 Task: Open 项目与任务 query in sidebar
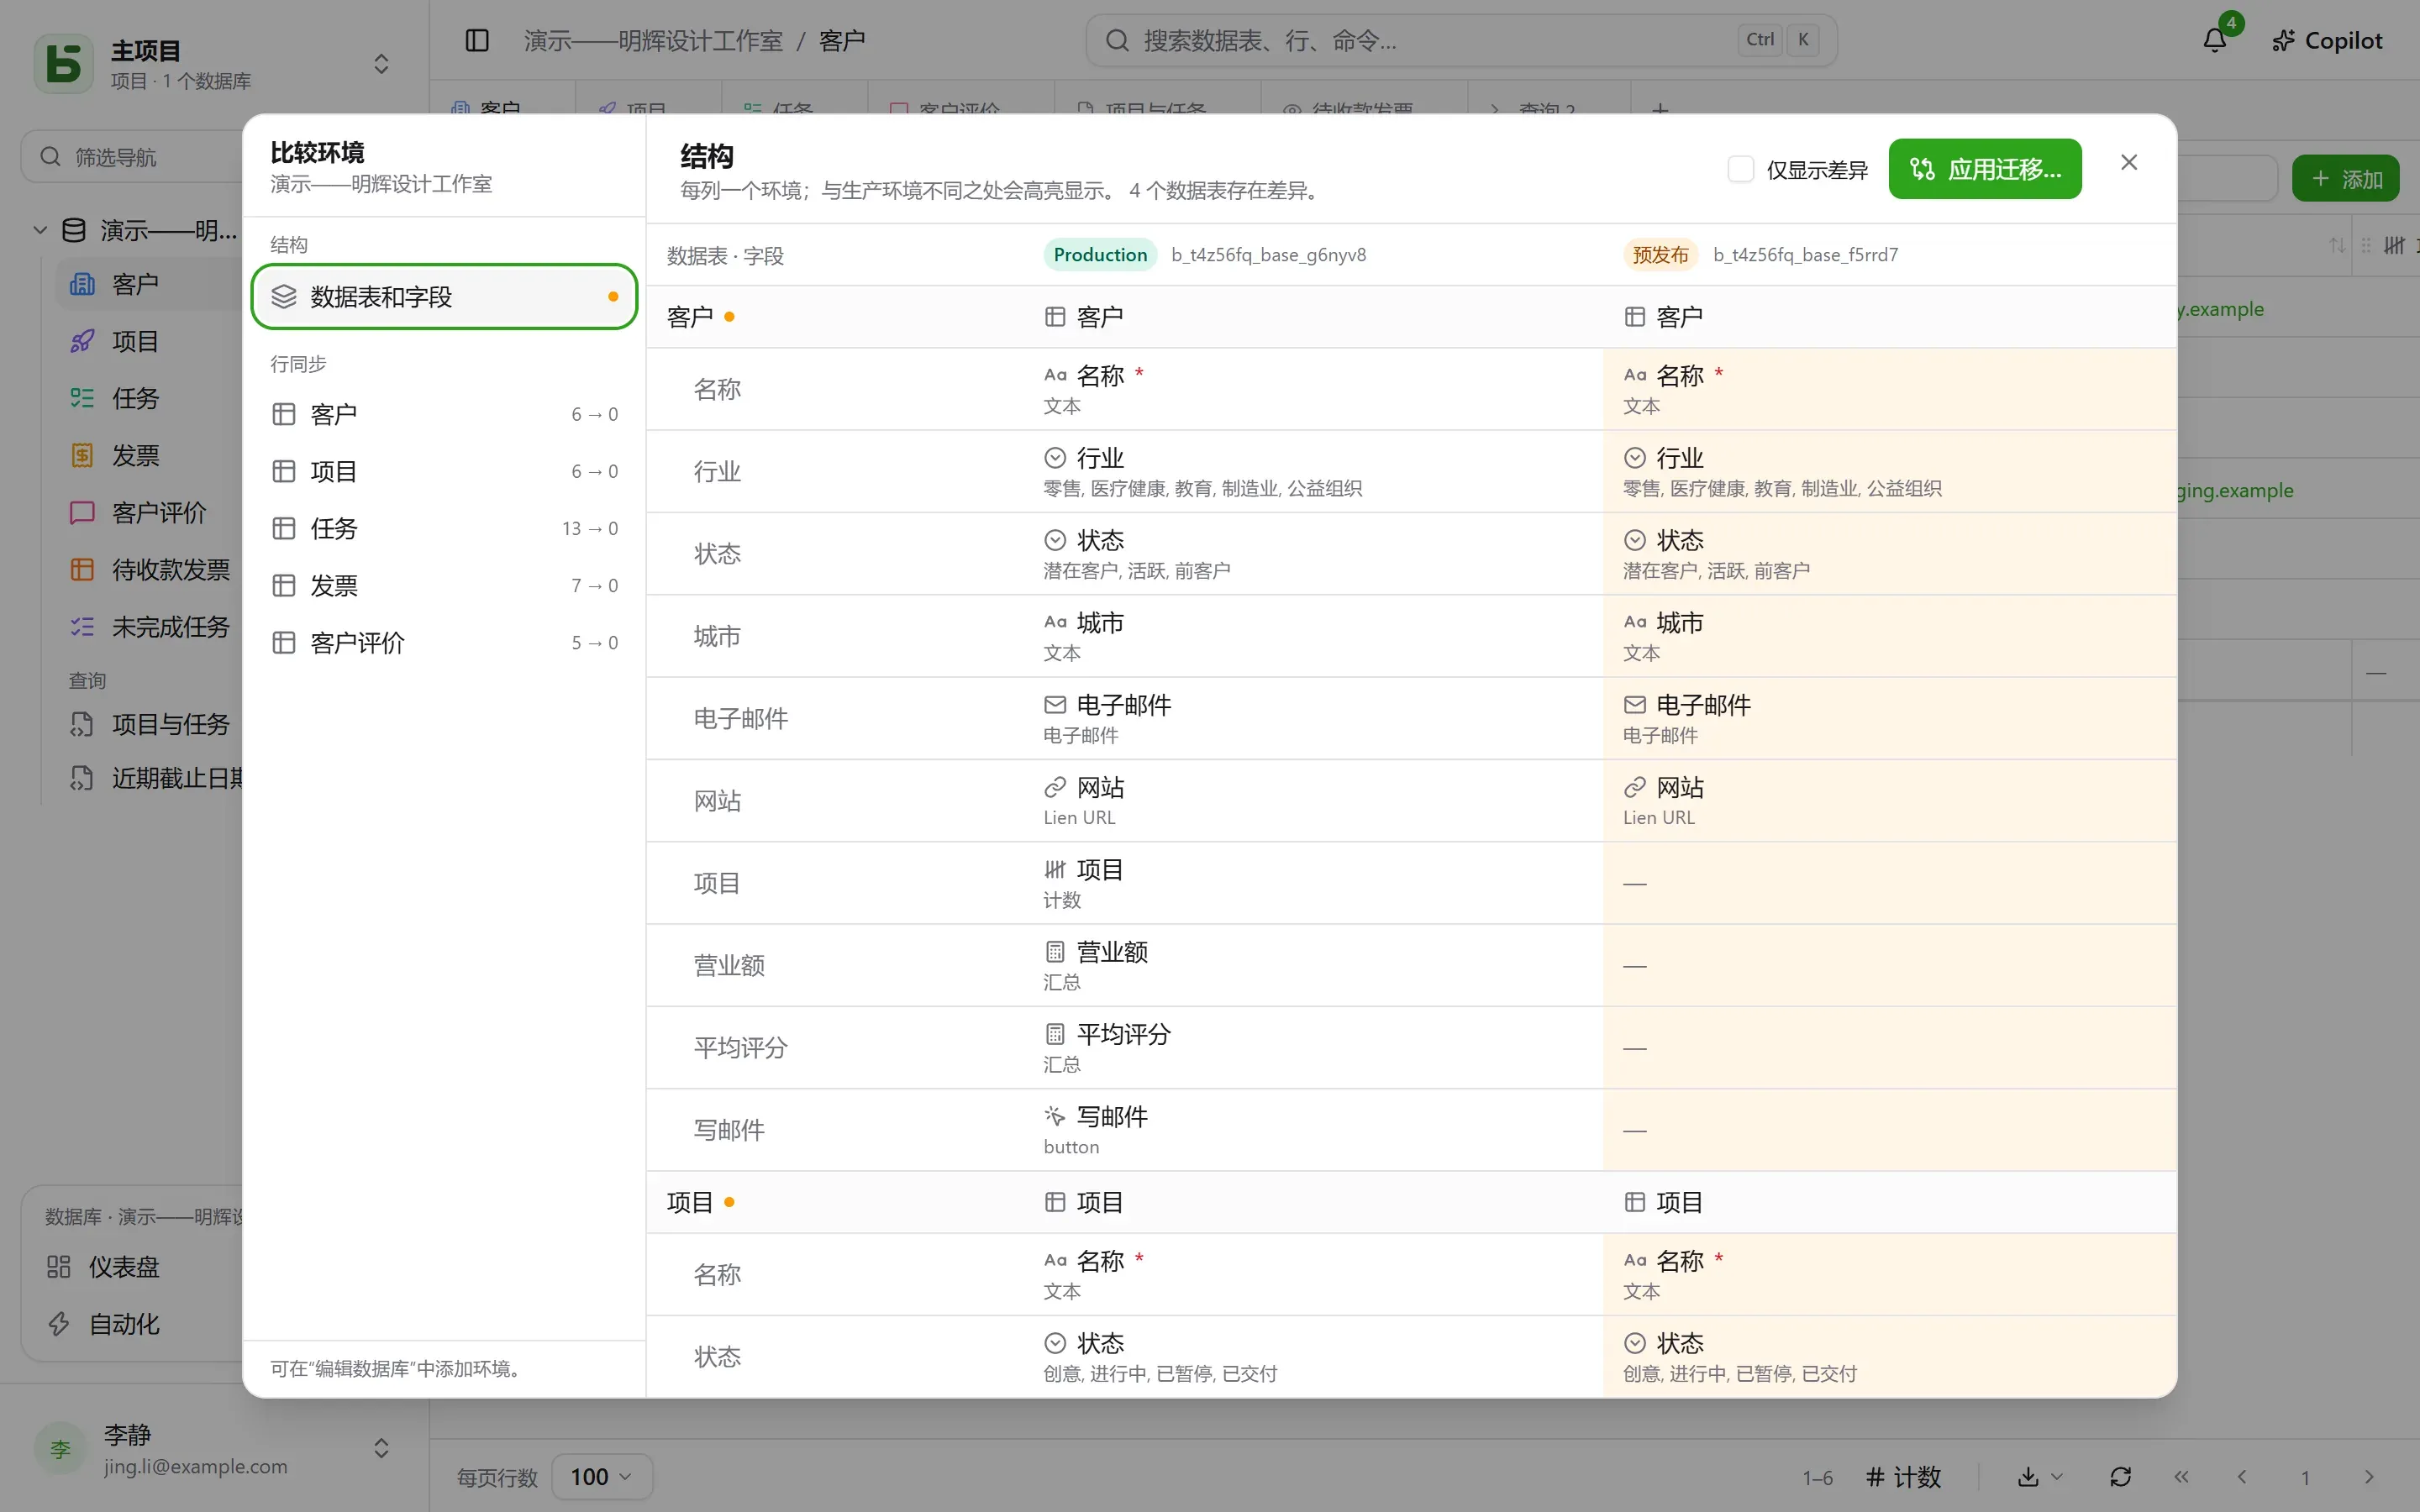click(150, 724)
